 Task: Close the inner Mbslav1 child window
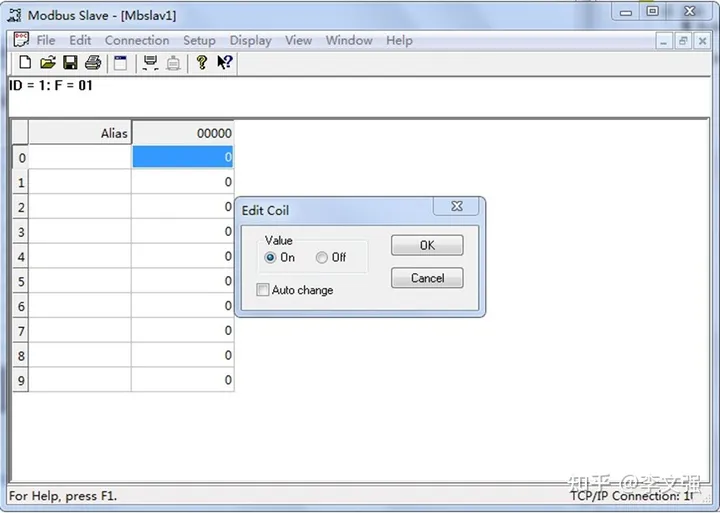click(x=702, y=41)
